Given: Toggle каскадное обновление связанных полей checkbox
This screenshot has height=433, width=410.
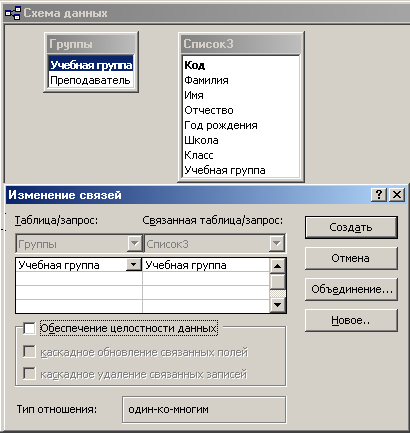Looking at the screenshot, I should [29, 352].
